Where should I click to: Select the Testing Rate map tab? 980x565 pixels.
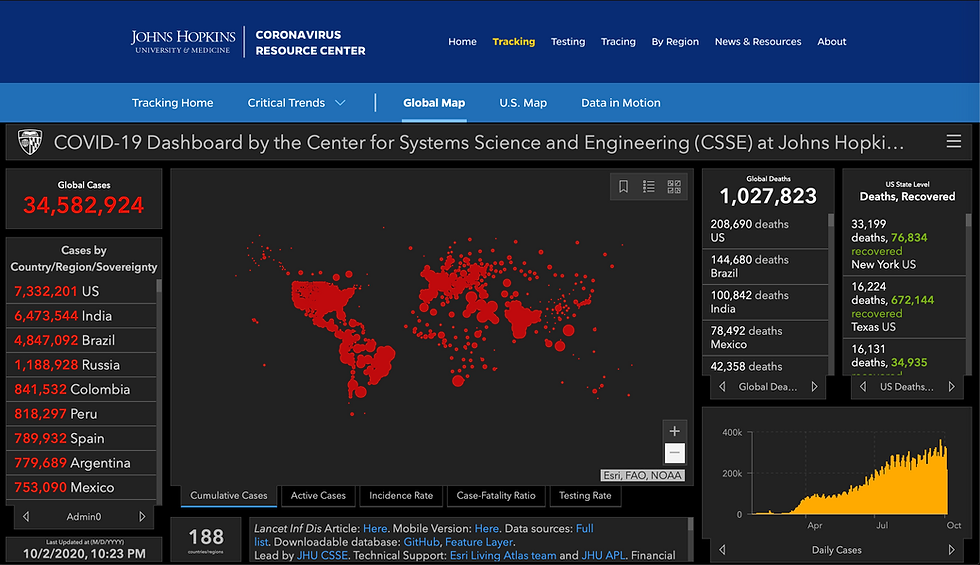pos(585,495)
